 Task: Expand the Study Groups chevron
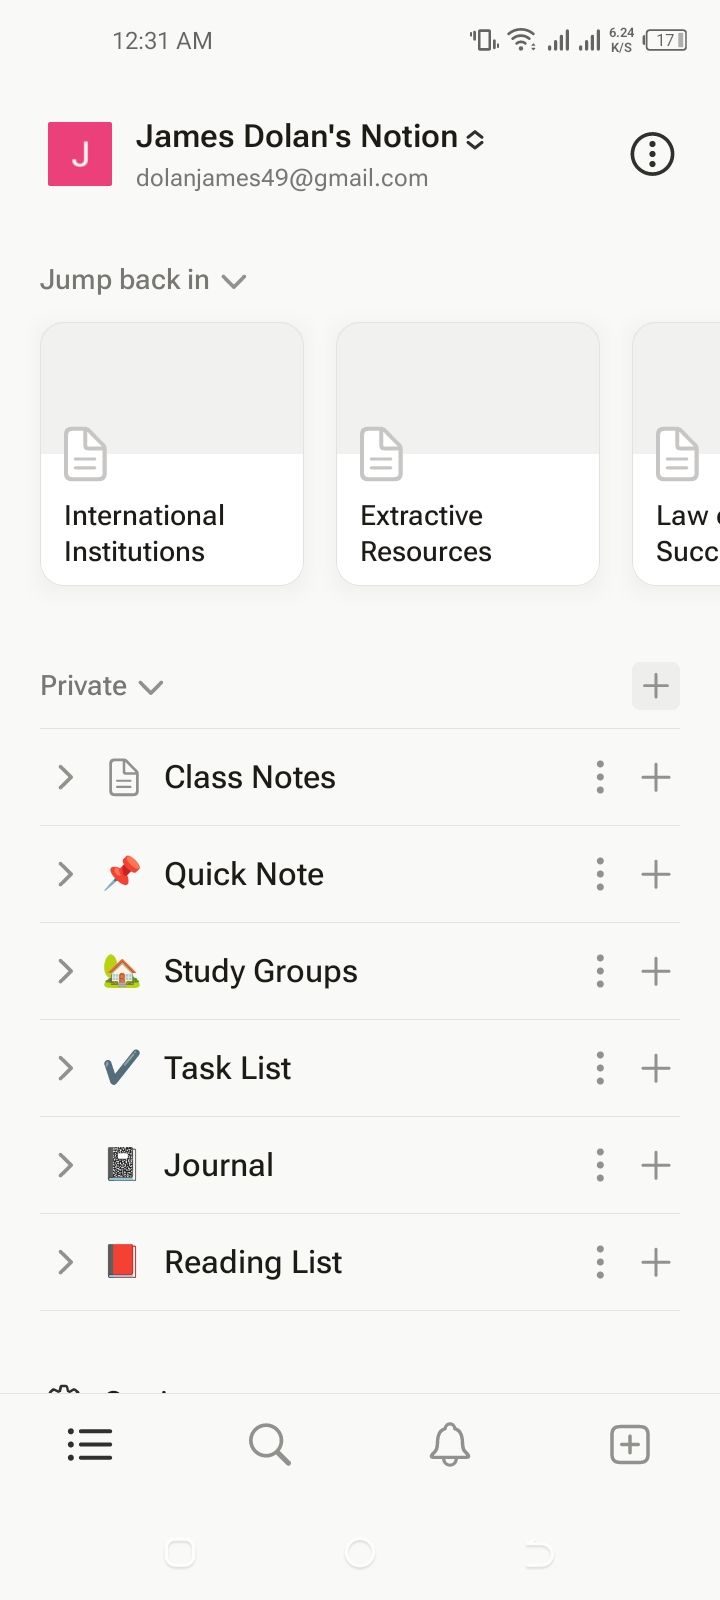(x=66, y=971)
